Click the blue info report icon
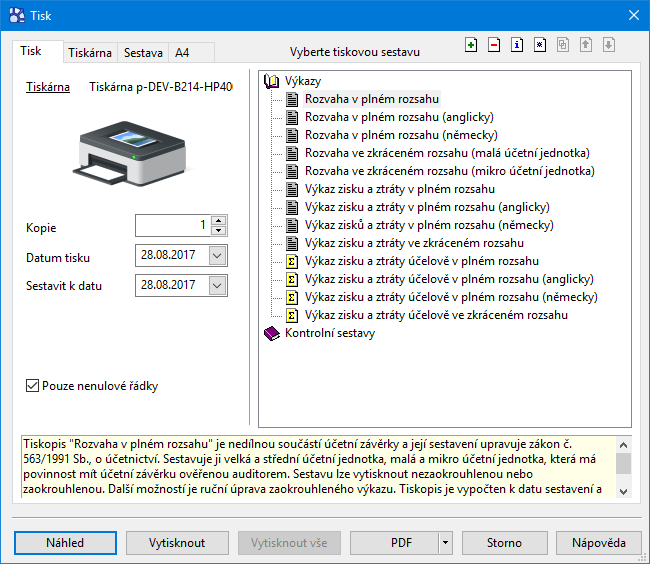The height and width of the screenshot is (564, 650). [517, 45]
